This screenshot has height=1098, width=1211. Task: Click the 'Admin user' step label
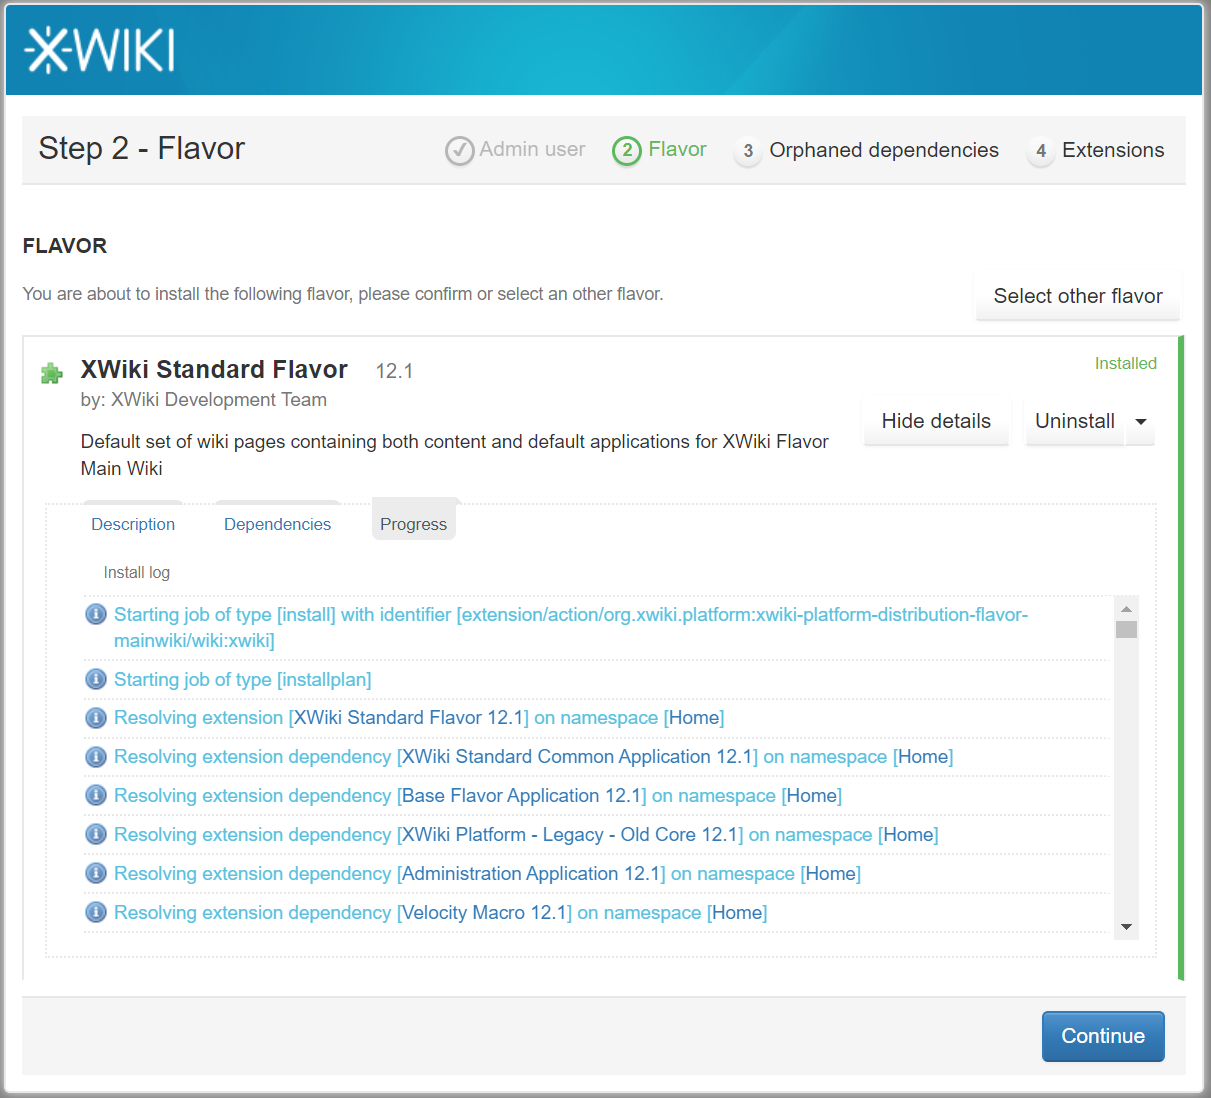tap(532, 149)
